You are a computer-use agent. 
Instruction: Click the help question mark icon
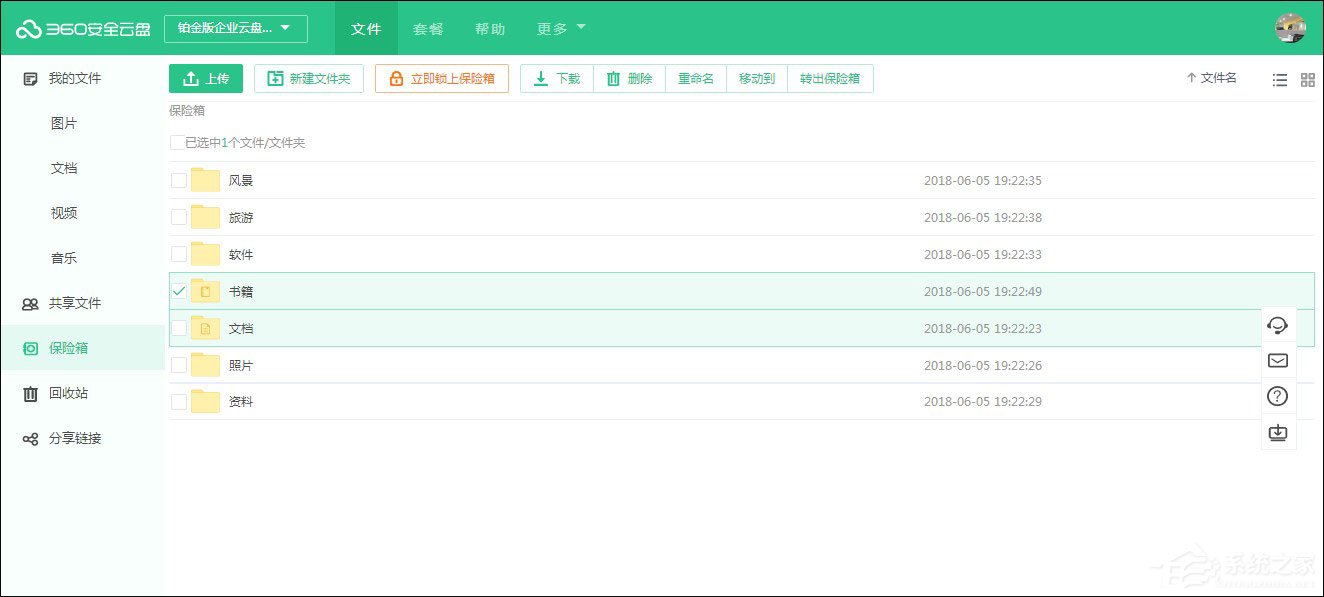[x=1277, y=395]
